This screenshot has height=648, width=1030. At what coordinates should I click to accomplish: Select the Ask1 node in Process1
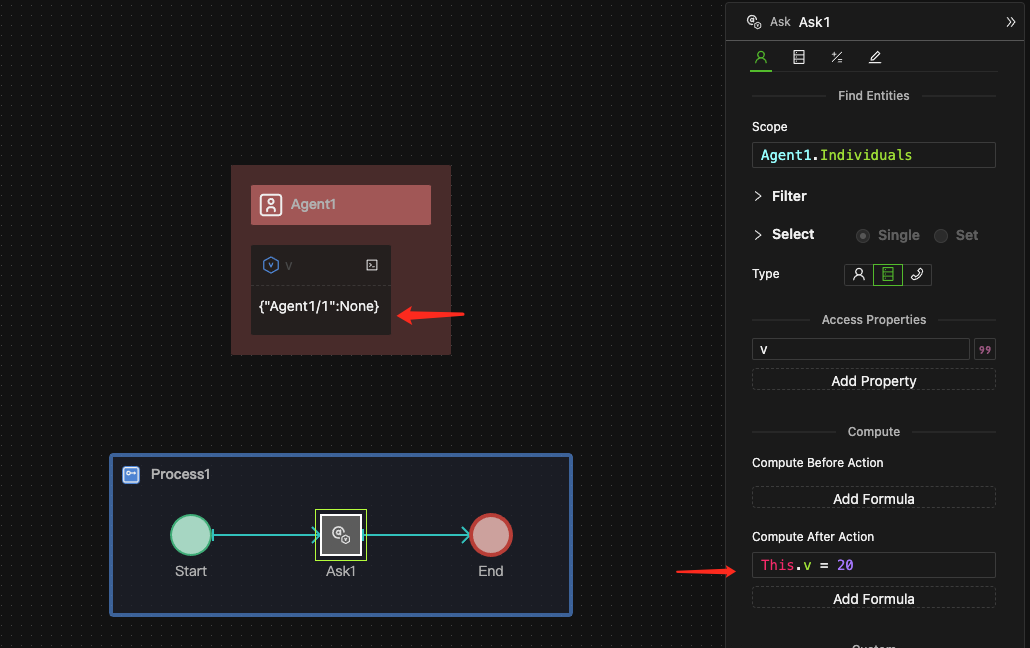tap(340, 535)
